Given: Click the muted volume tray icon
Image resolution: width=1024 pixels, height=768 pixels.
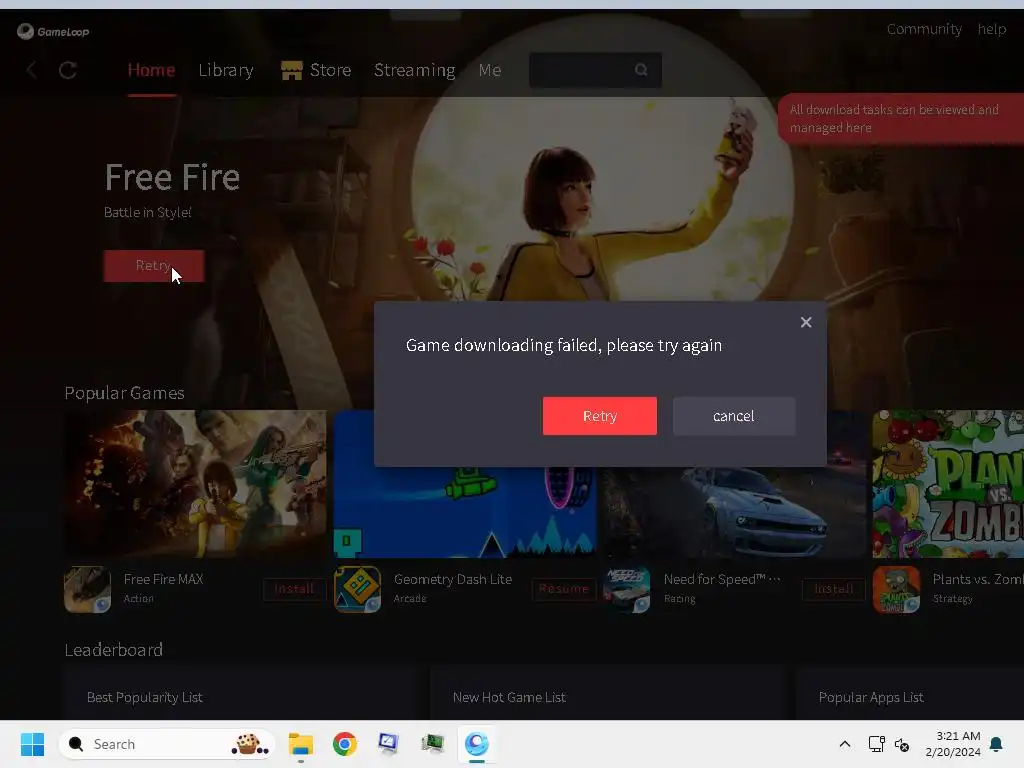Looking at the screenshot, I should [x=902, y=744].
